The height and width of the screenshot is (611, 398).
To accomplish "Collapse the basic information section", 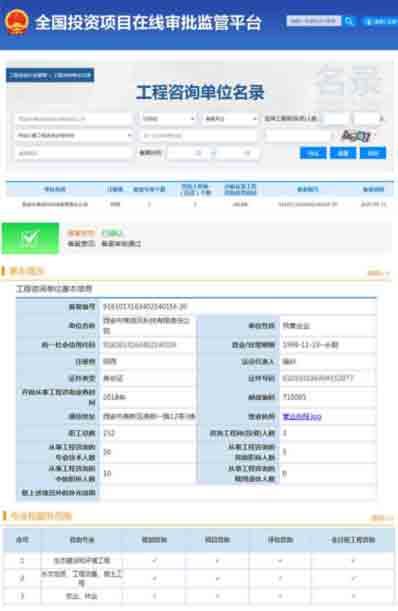I will pos(378,273).
